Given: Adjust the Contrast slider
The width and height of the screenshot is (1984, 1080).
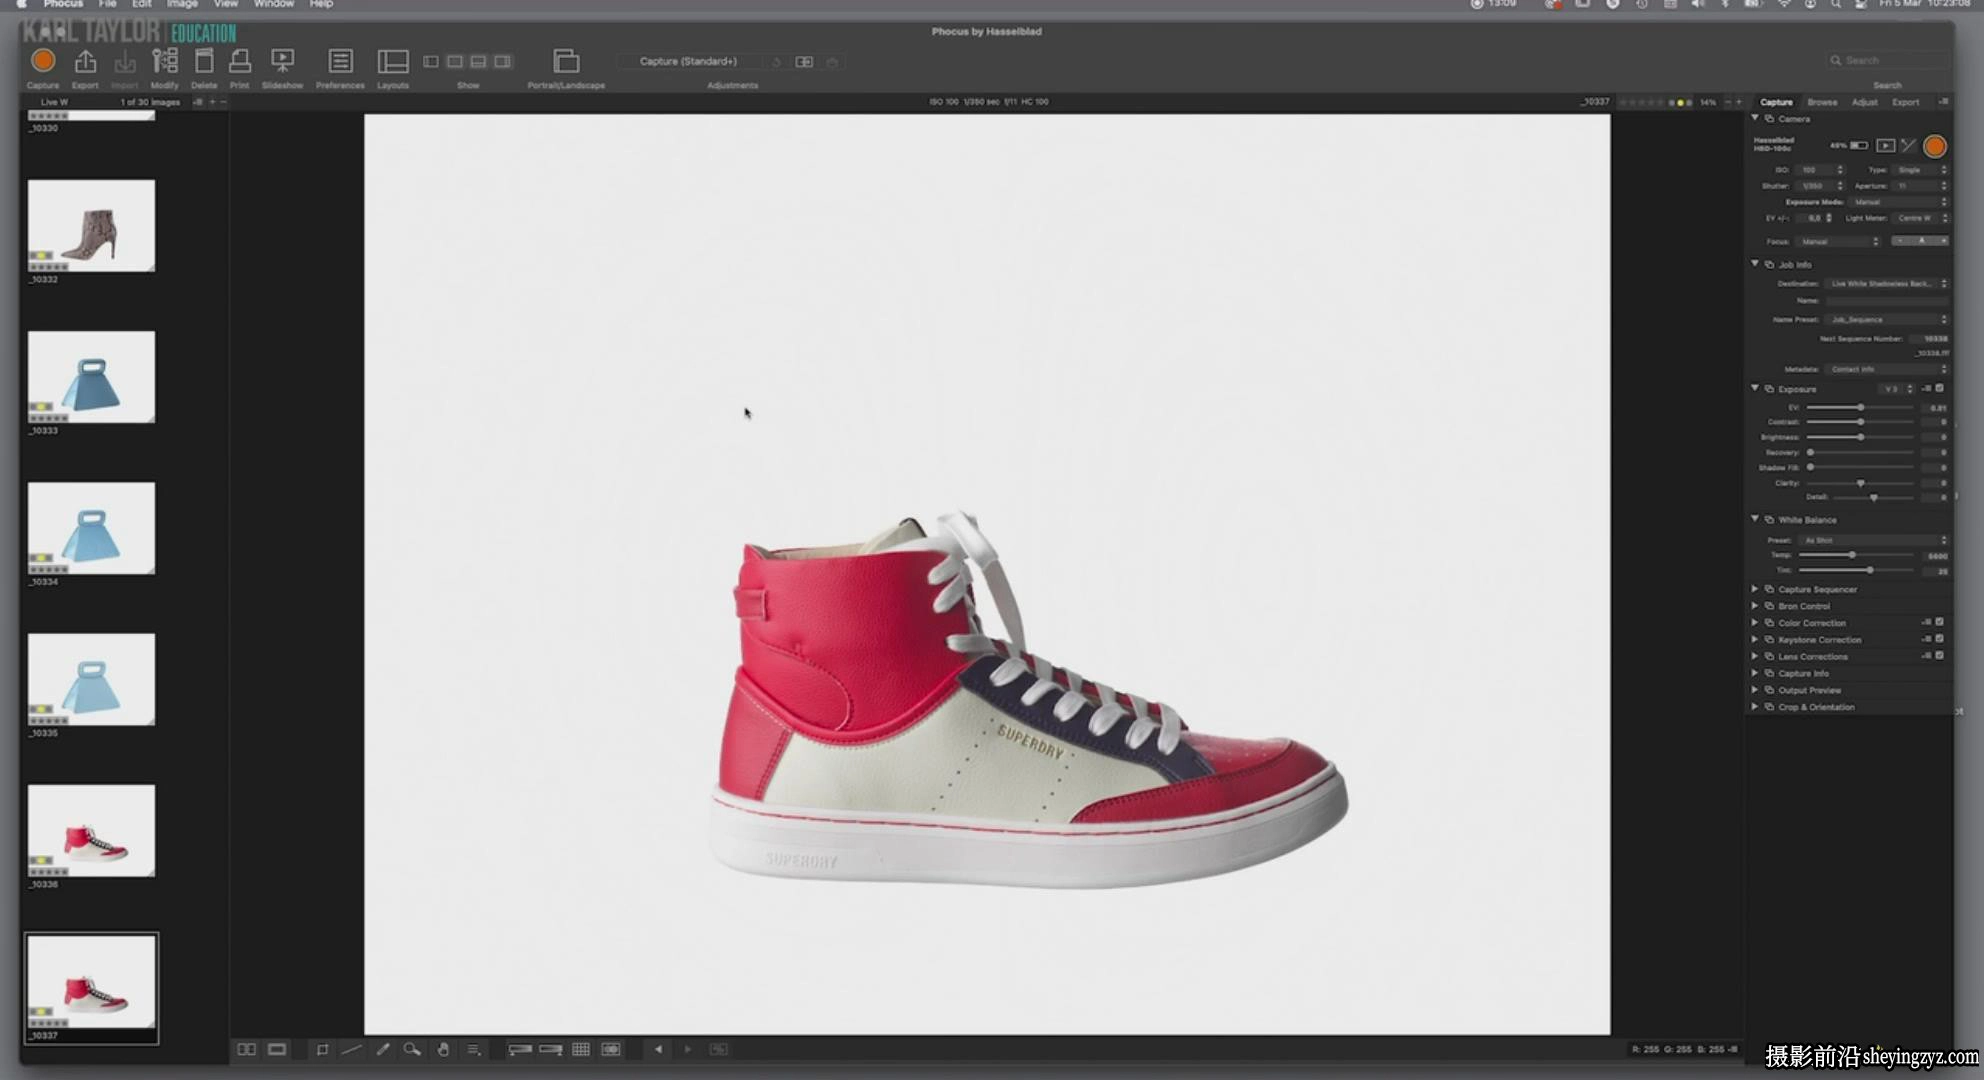Looking at the screenshot, I should pyautogui.click(x=1860, y=422).
